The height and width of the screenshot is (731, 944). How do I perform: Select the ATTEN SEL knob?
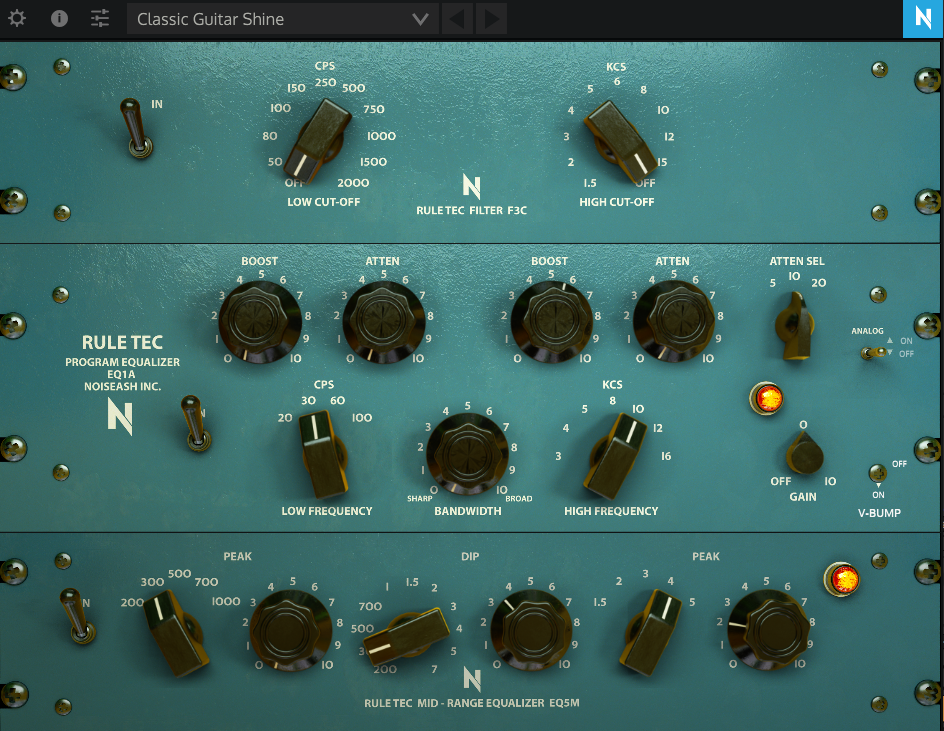coord(795,320)
